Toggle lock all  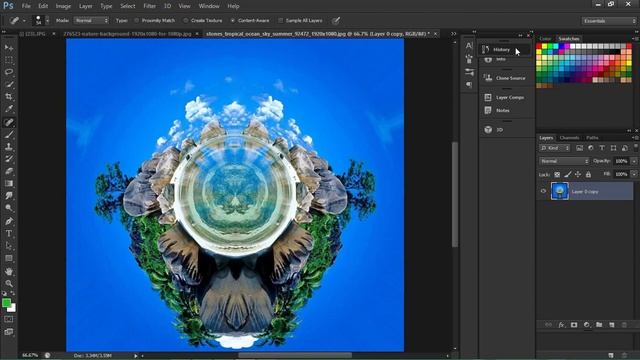click(588, 174)
